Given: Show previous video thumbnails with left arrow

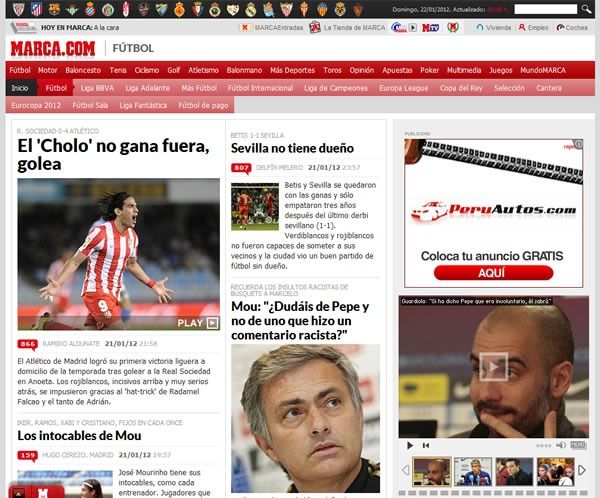Looking at the screenshot, I should [406, 470].
